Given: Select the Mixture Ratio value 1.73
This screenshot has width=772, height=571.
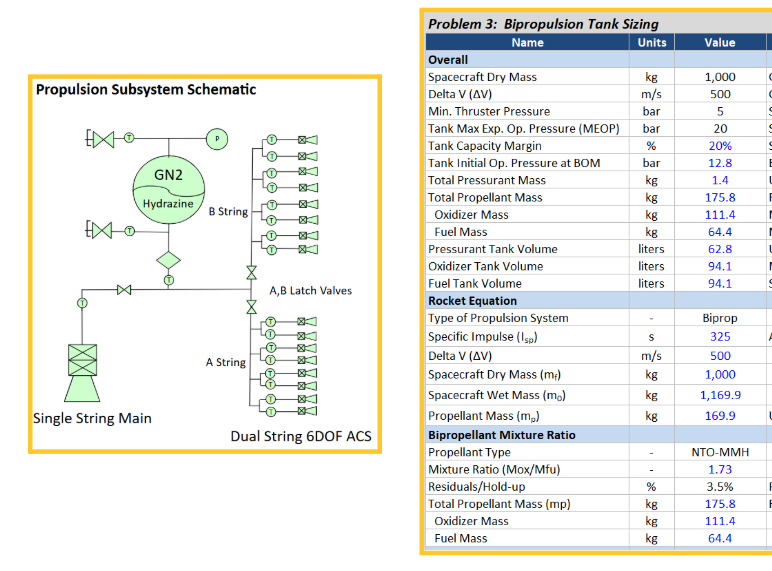Looking at the screenshot, I should click(720, 470).
